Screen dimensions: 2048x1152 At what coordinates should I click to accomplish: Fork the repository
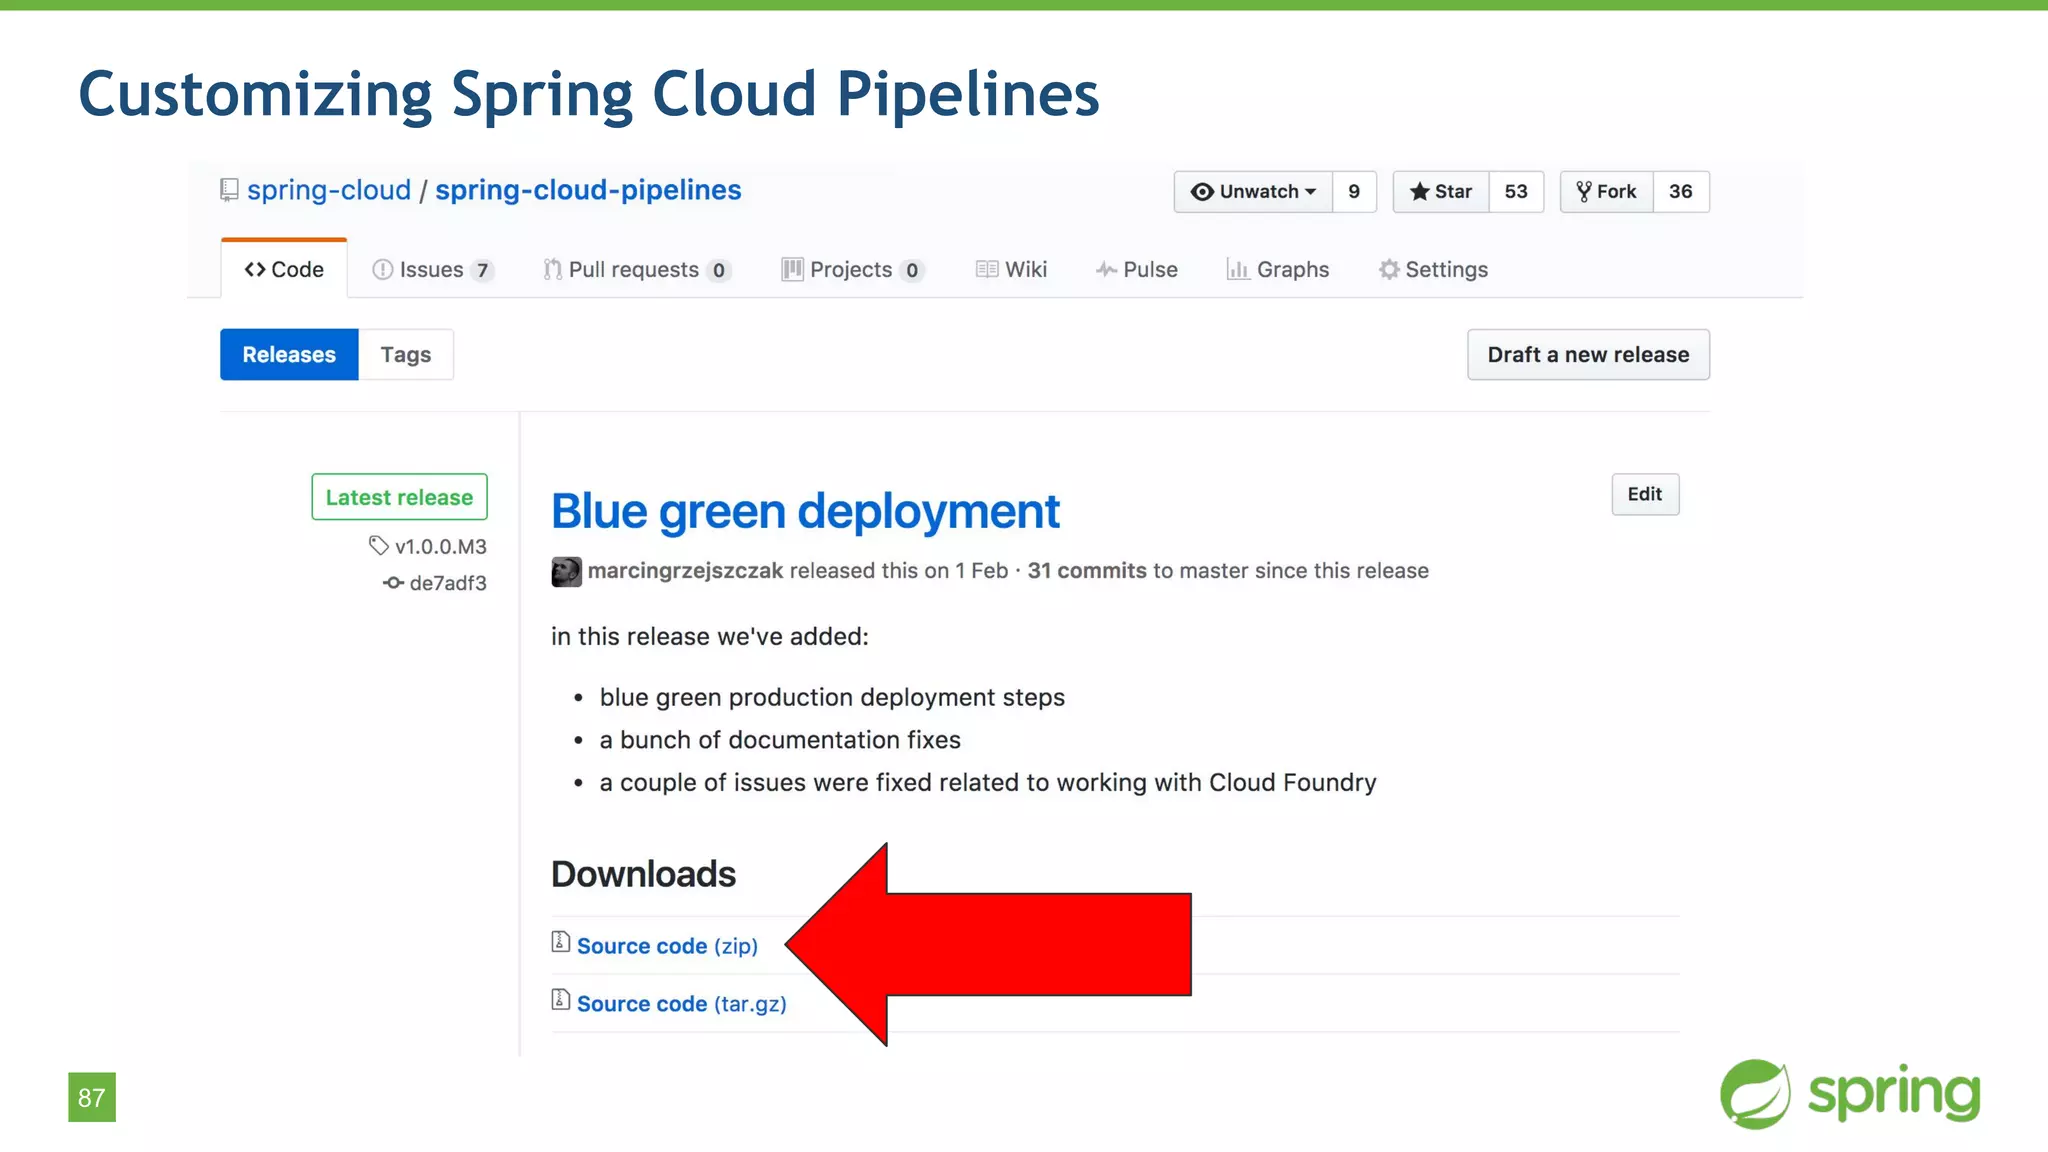coord(1606,192)
